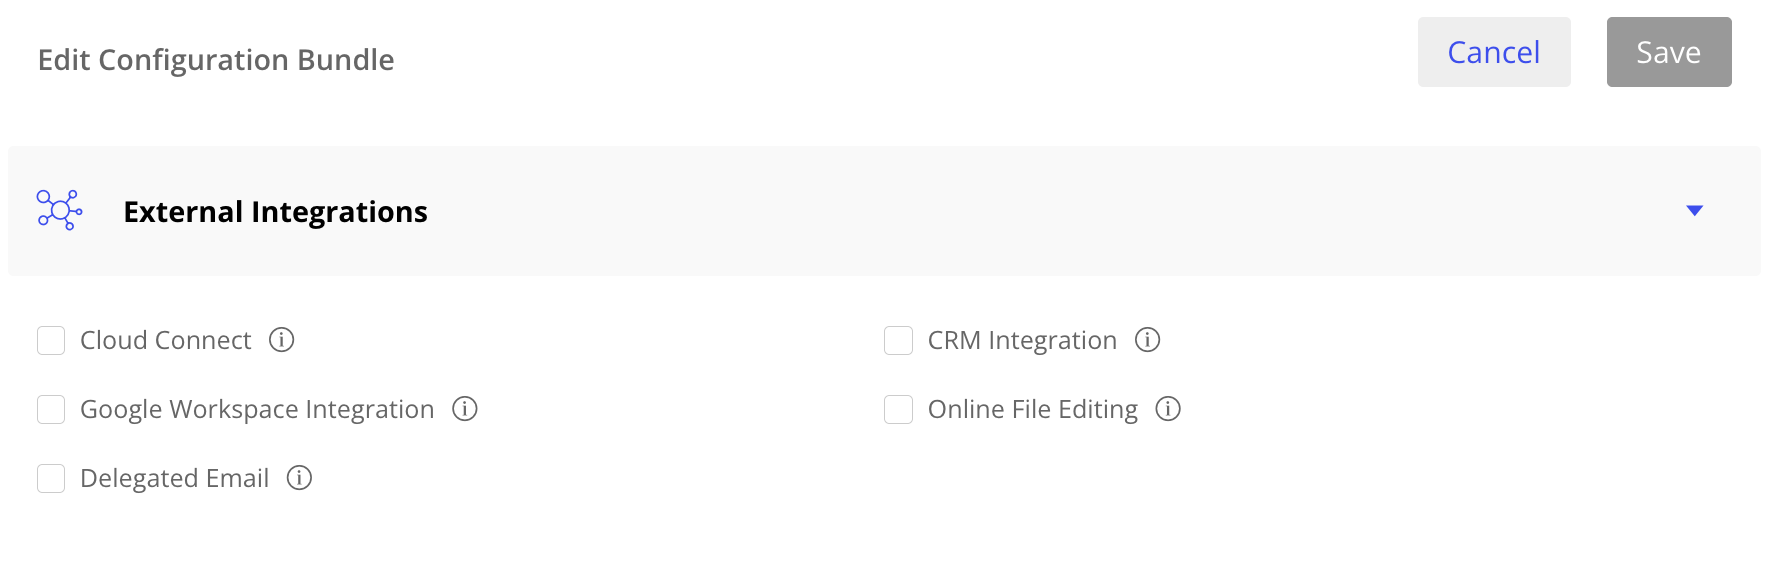This screenshot has height=568, width=1772.
Task: Save the configuration bundle
Action: pyautogui.click(x=1668, y=52)
